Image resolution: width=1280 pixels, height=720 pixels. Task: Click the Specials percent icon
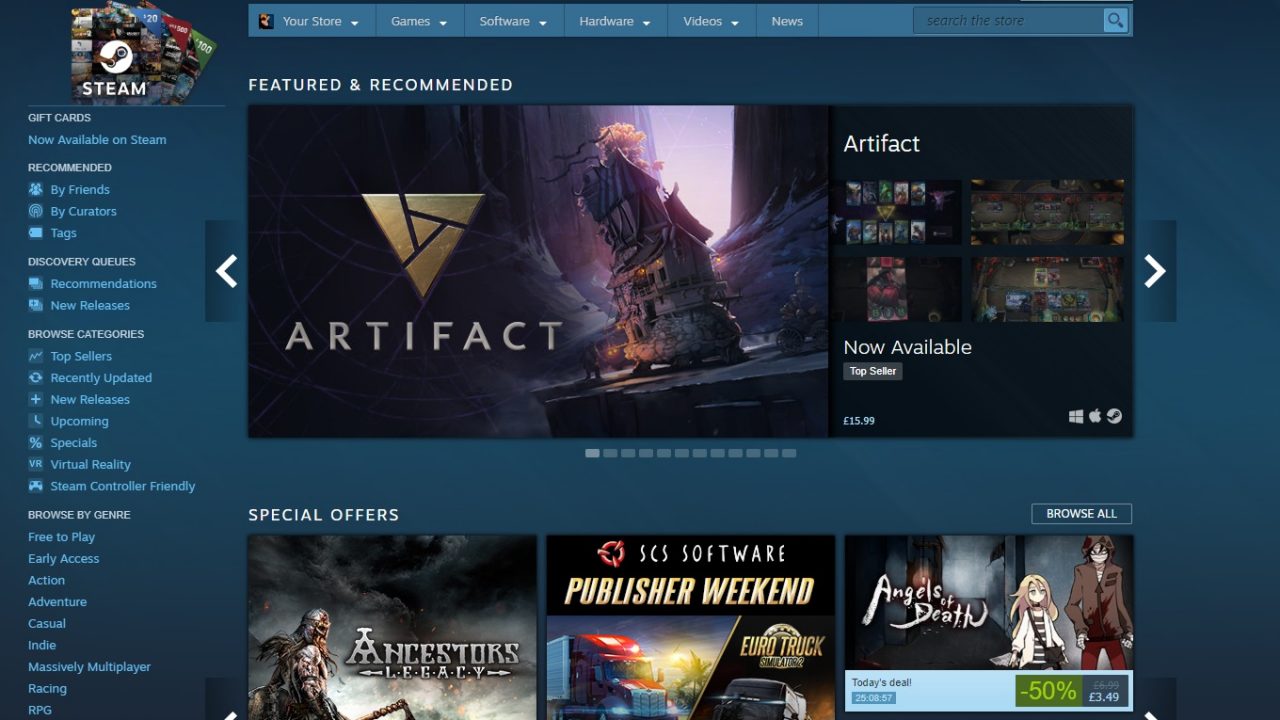pyautogui.click(x=36, y=443)
